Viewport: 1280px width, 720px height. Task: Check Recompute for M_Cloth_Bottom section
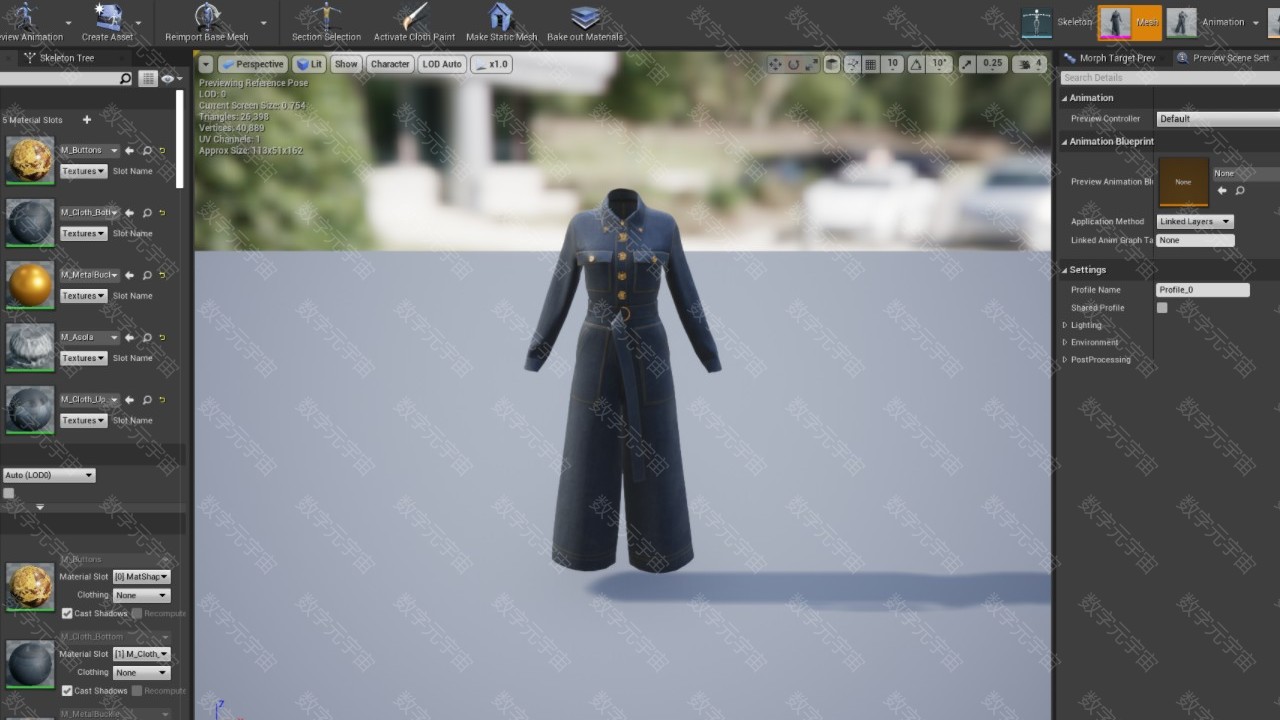click(x=137, y=690)
